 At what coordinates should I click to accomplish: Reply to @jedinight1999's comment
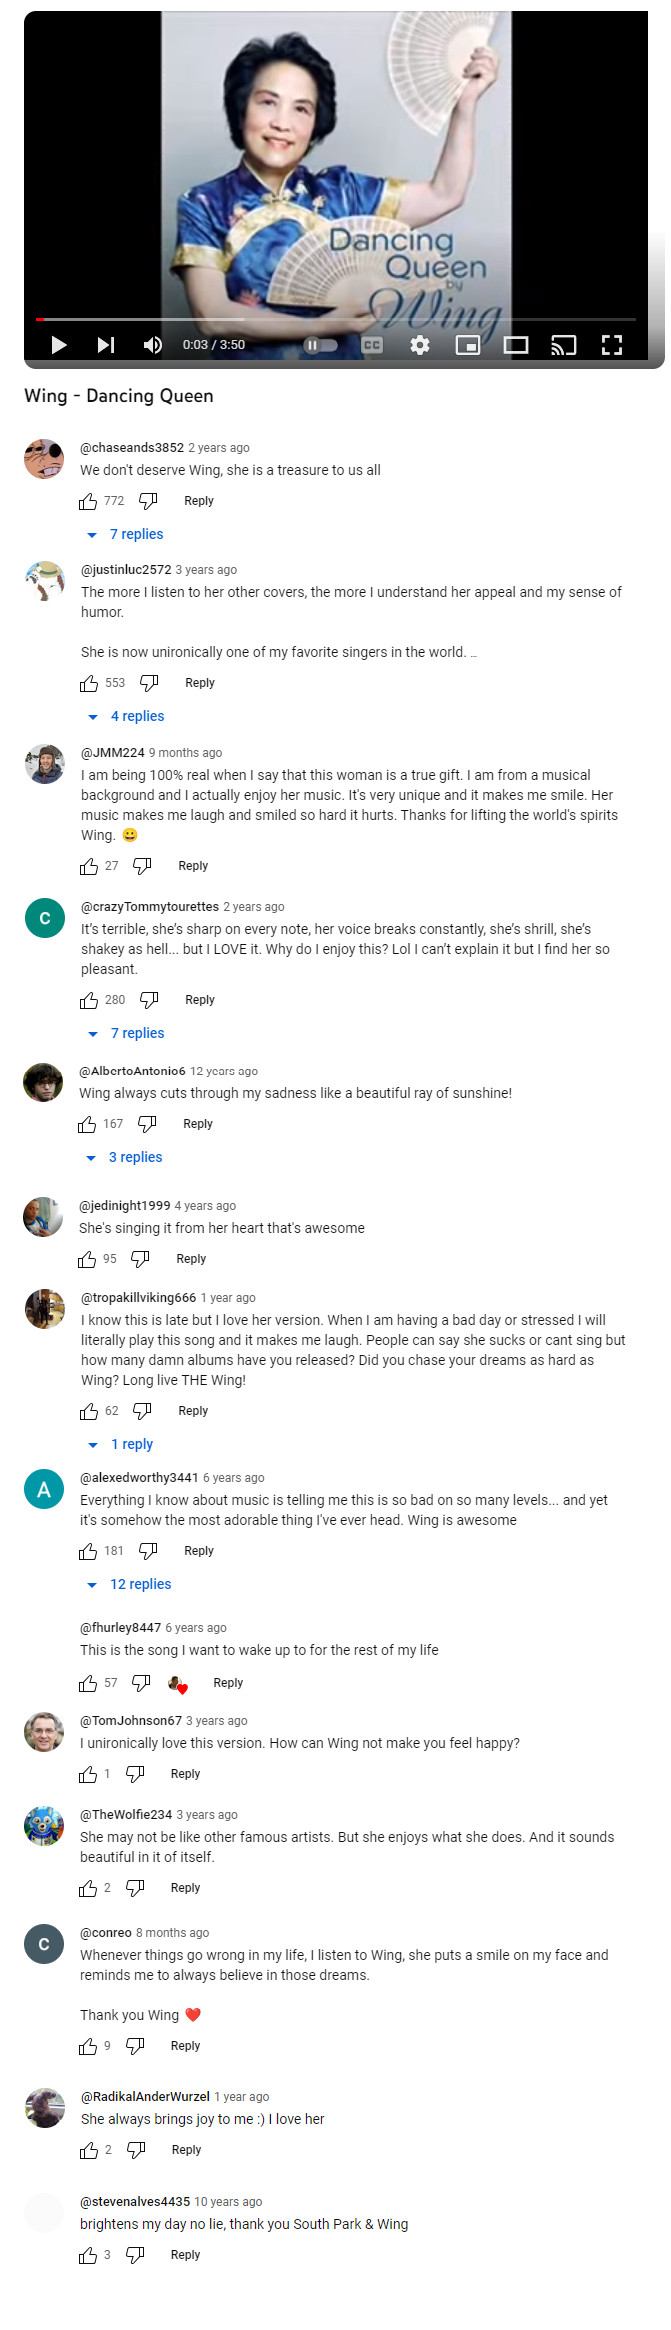click(x=191, y=1259)
